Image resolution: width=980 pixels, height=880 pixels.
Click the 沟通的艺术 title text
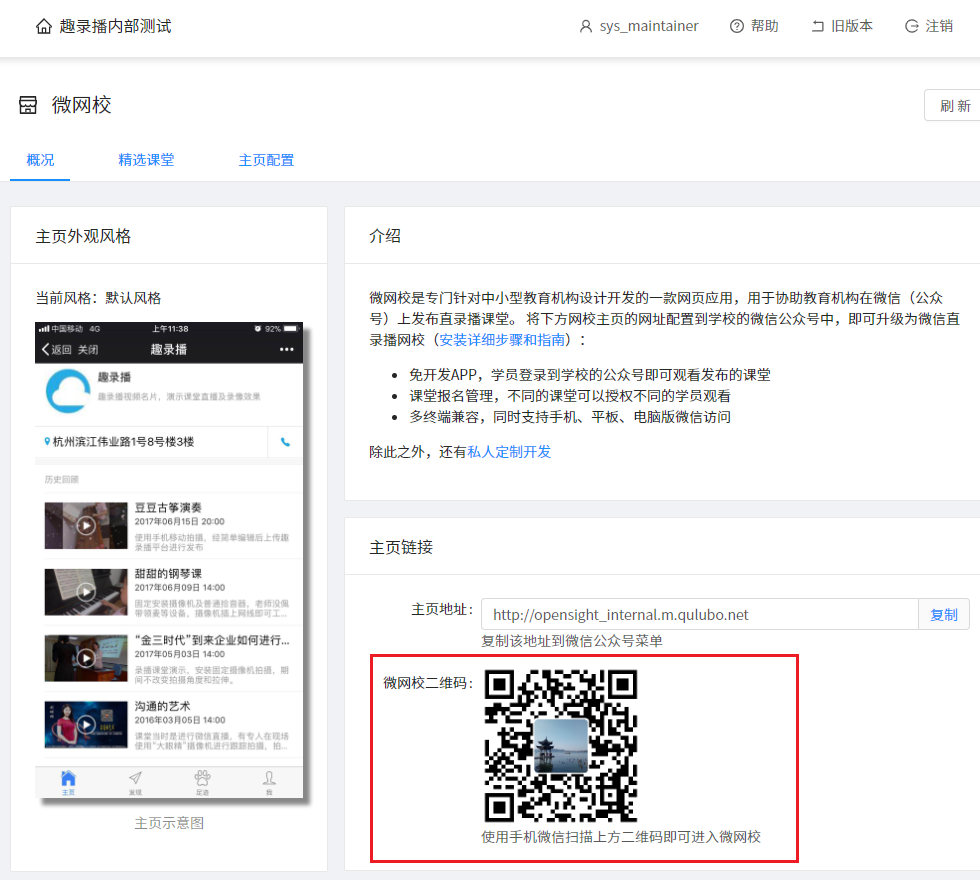point(162,706)
